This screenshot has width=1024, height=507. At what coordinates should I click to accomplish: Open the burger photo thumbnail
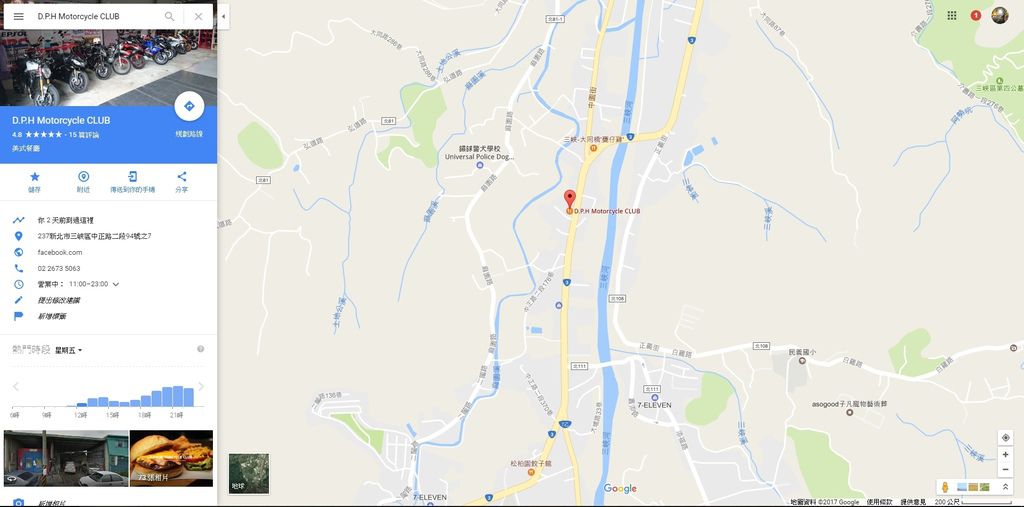click(171, 458)
